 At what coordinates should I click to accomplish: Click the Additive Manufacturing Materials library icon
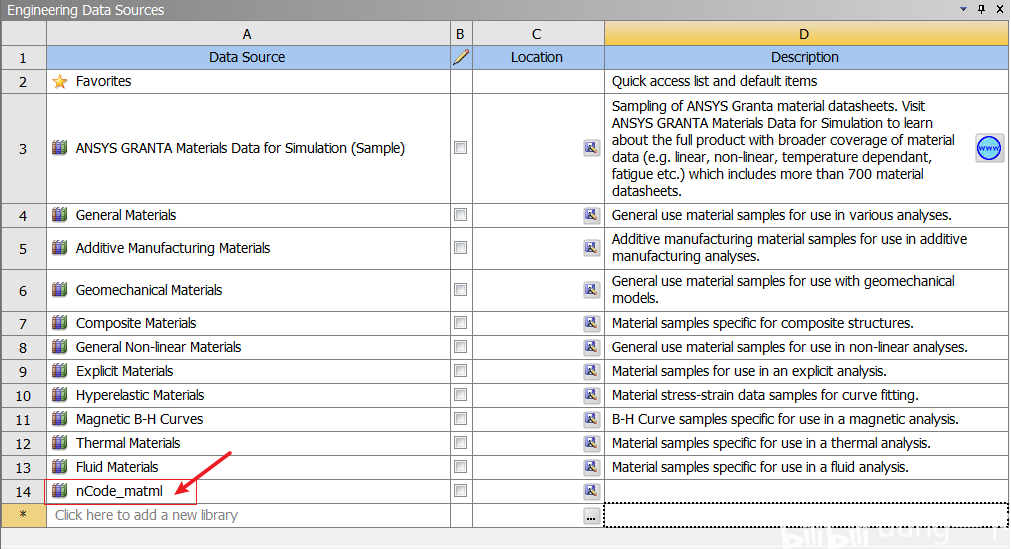(x=59, y=248)
